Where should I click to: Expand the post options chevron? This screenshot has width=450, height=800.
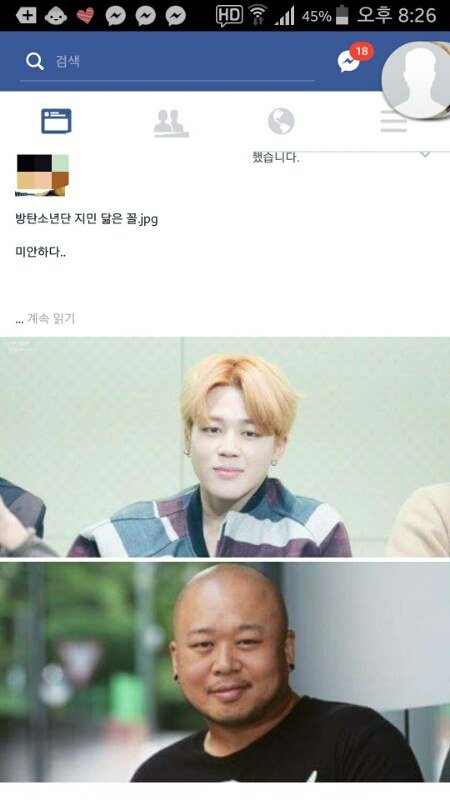tap(425, 154)
